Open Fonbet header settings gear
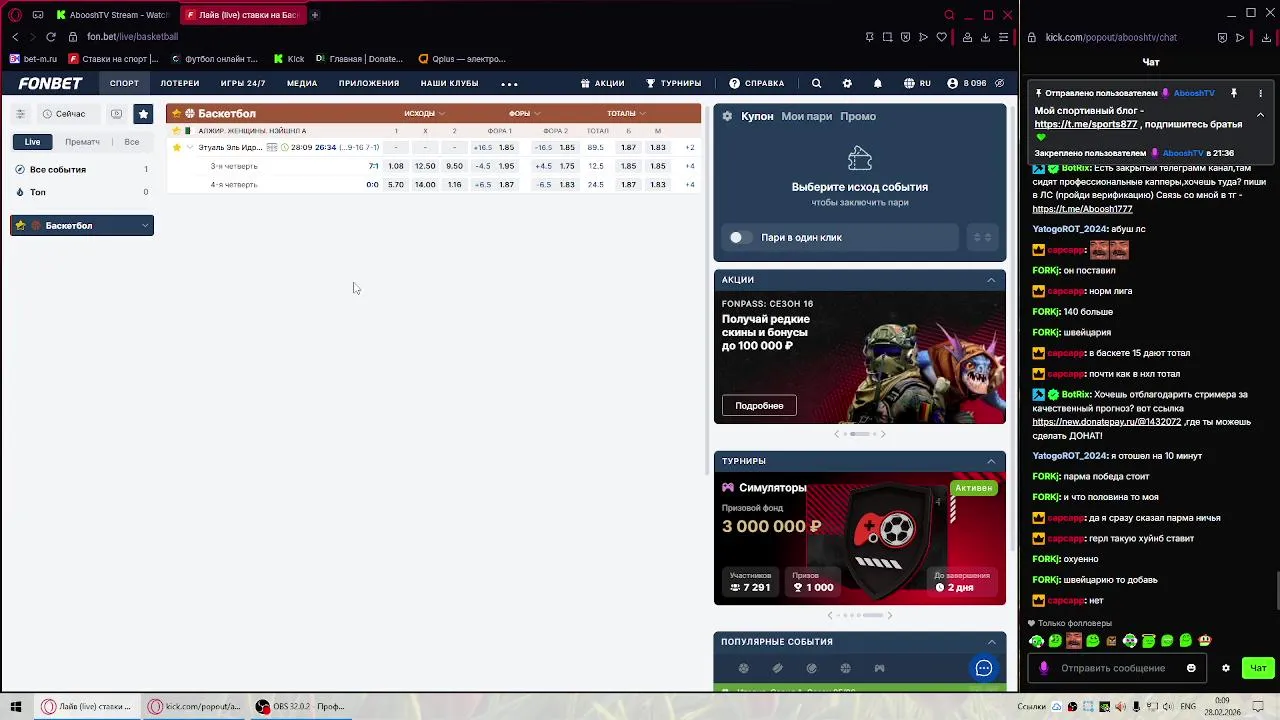Screen dimensions: 1280x720 pyautogui.click(x=847, y=84)
